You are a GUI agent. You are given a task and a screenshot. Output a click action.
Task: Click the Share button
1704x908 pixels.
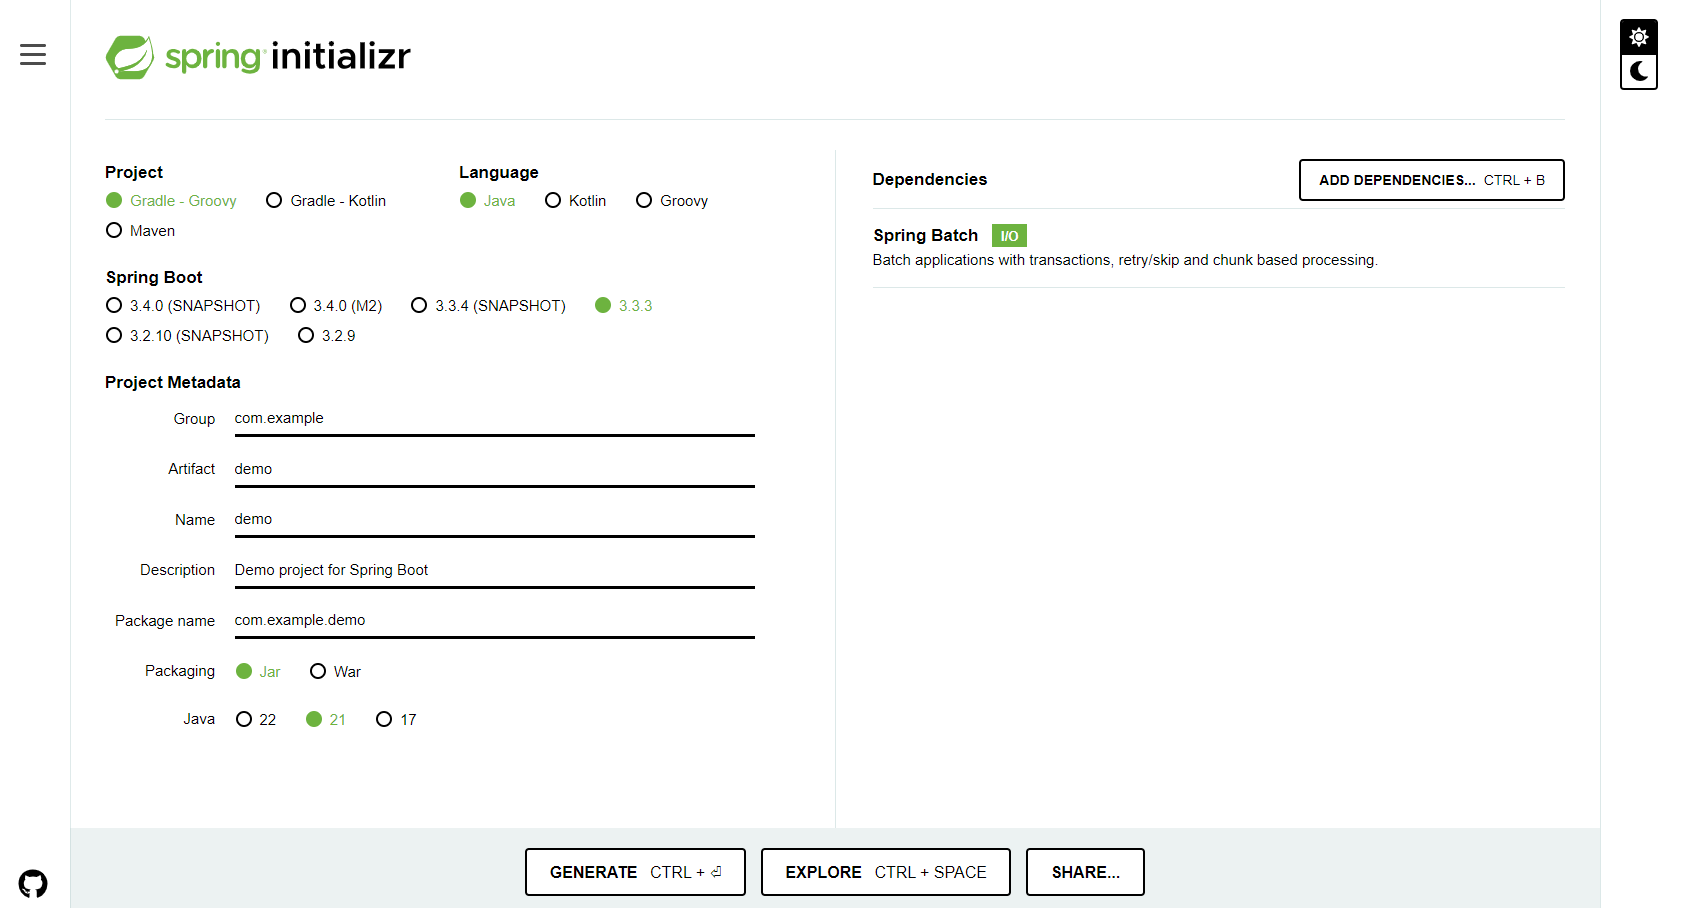pos(1085,872)
